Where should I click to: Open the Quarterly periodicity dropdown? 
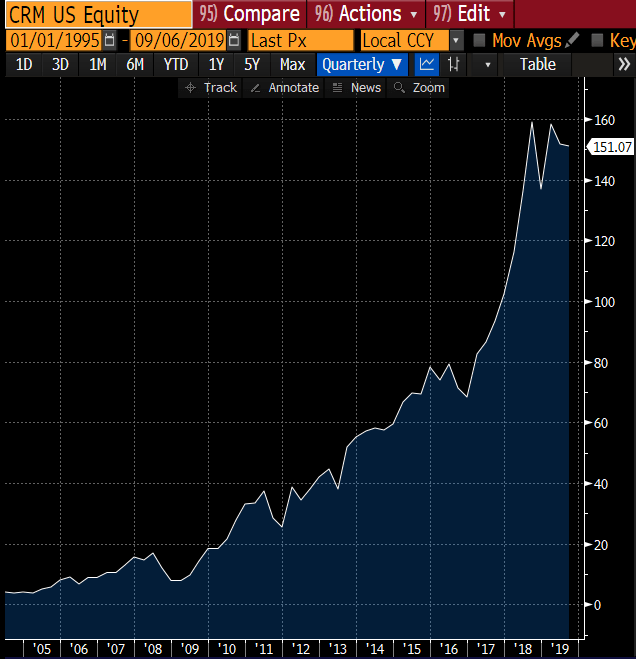[x=362, y=64]
